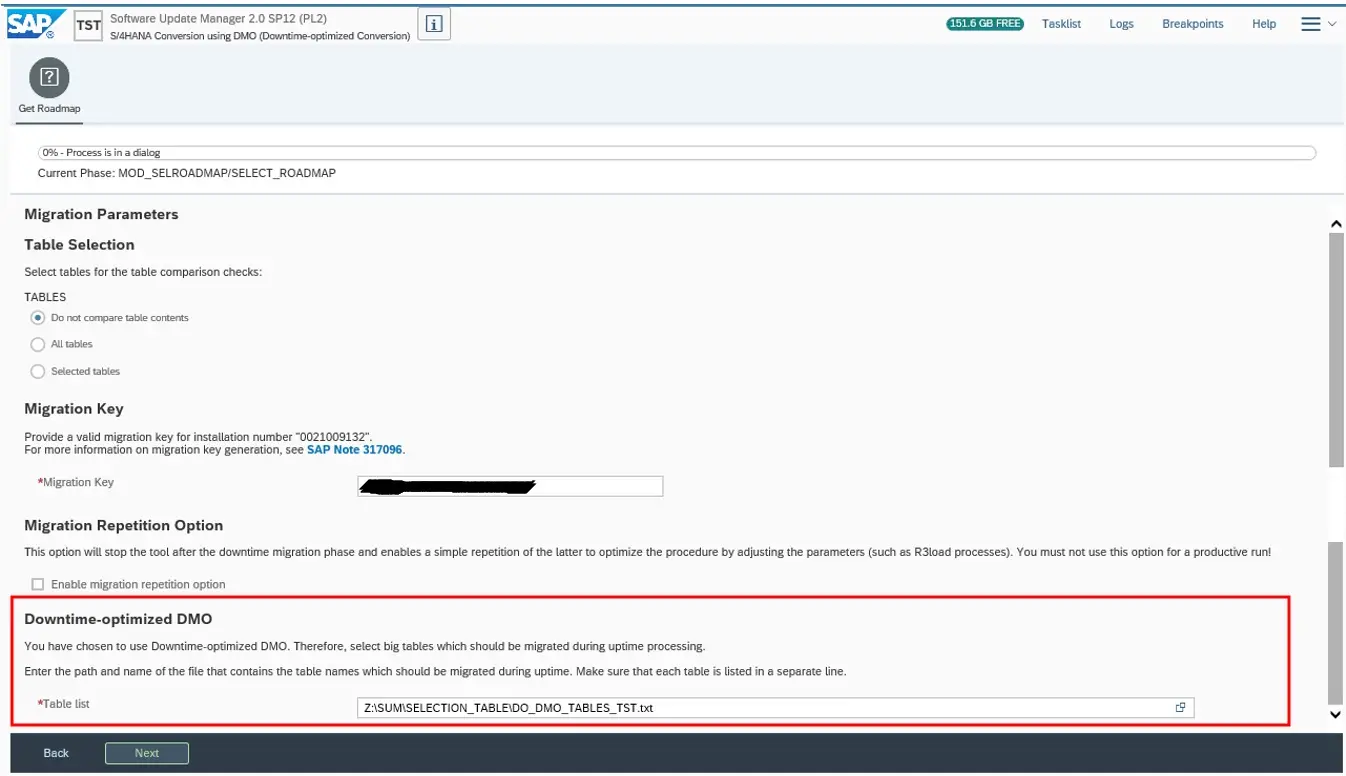1346x776 pixels.
Task: Click the Back button
Action: tap(56, 753)
